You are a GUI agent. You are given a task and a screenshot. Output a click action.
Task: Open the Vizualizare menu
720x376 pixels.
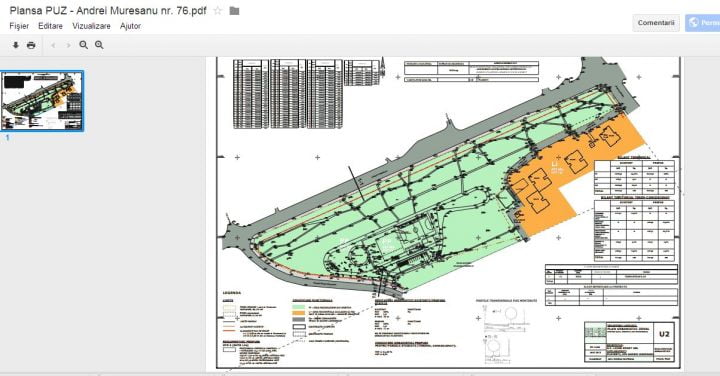91,26
